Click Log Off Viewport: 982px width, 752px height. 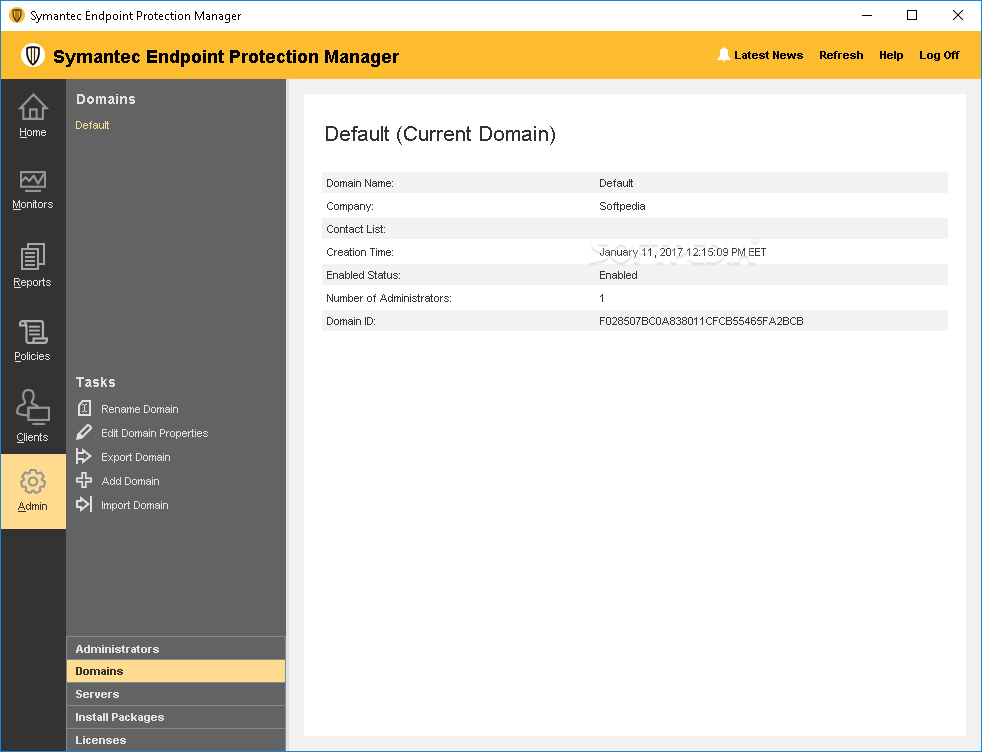939,55
